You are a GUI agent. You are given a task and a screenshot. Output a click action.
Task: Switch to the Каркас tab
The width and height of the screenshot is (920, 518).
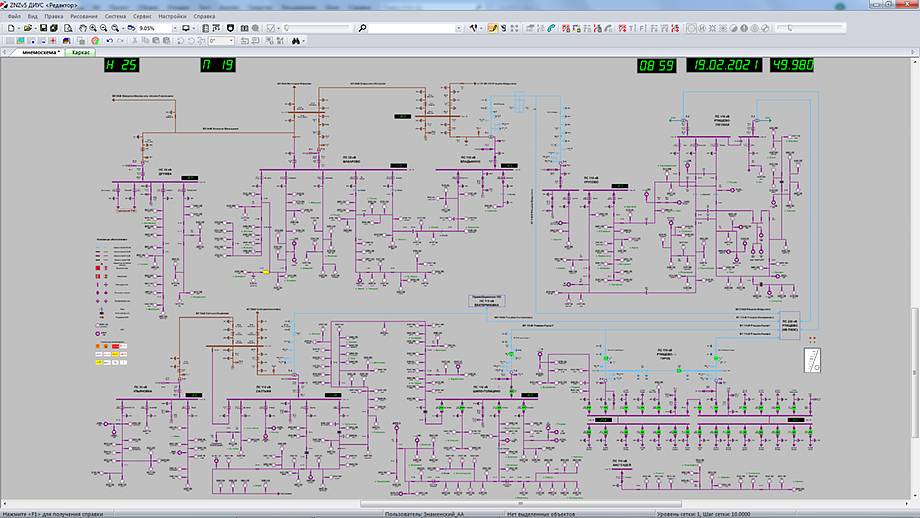[82, 52]
